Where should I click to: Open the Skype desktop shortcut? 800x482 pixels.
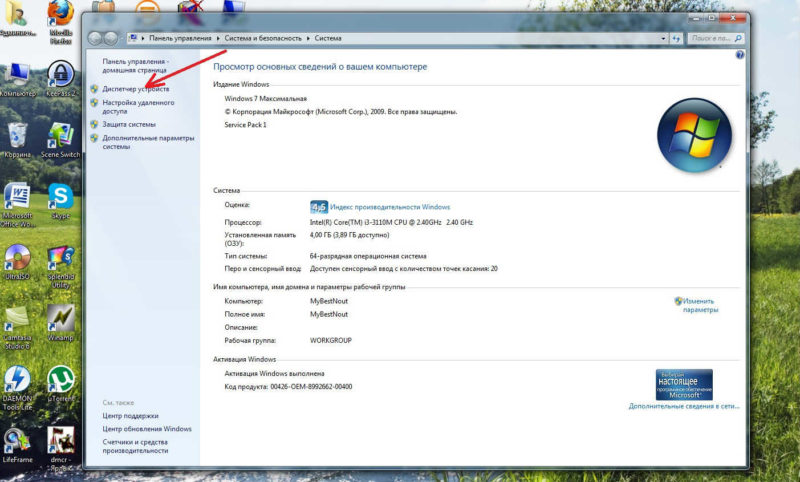click(x=61, y=197)
